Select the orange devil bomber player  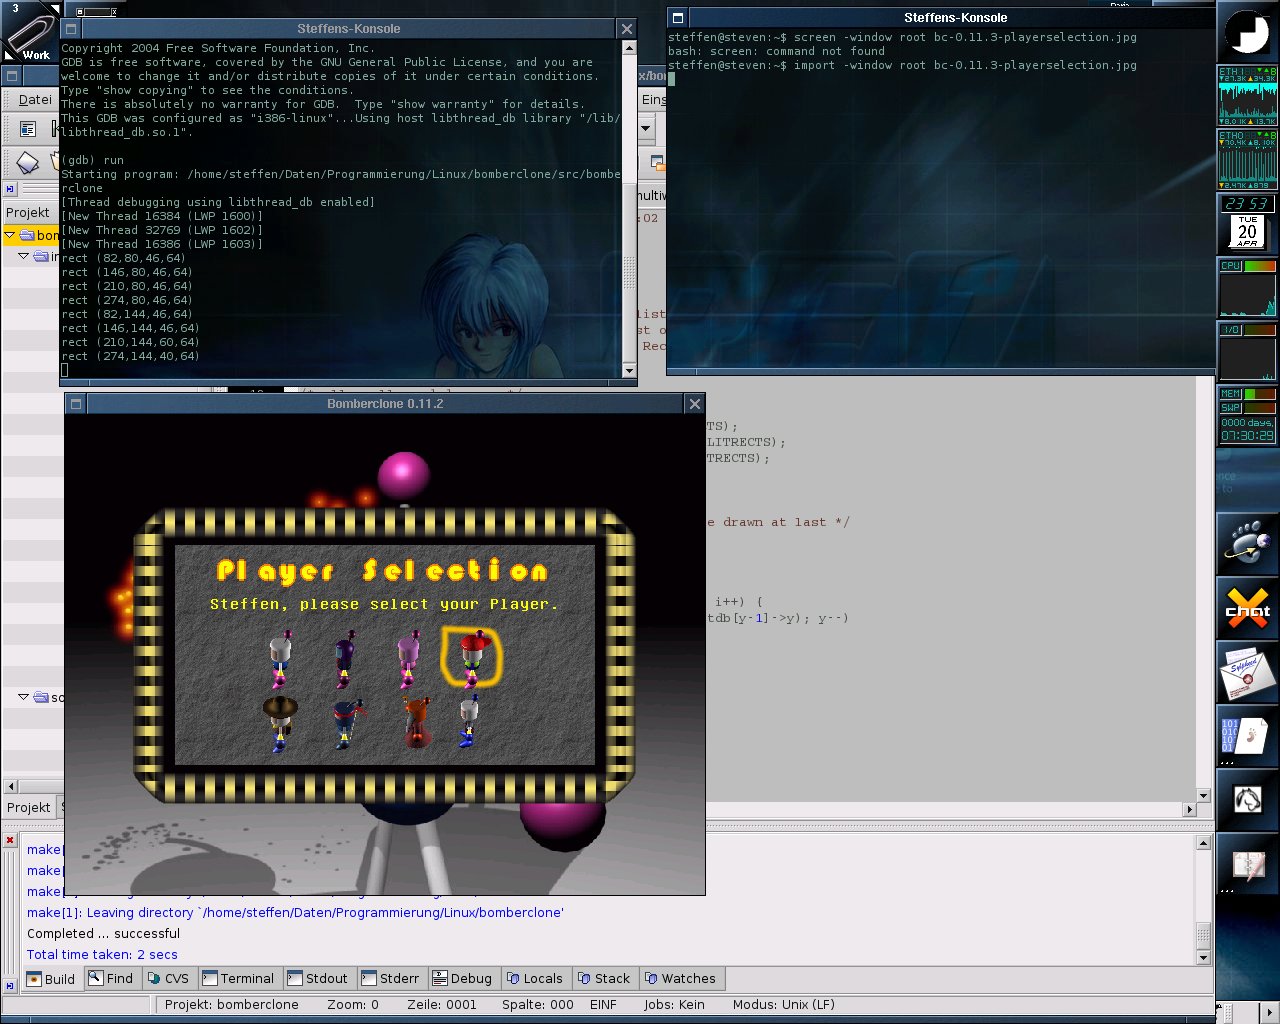tap(418, 722)
